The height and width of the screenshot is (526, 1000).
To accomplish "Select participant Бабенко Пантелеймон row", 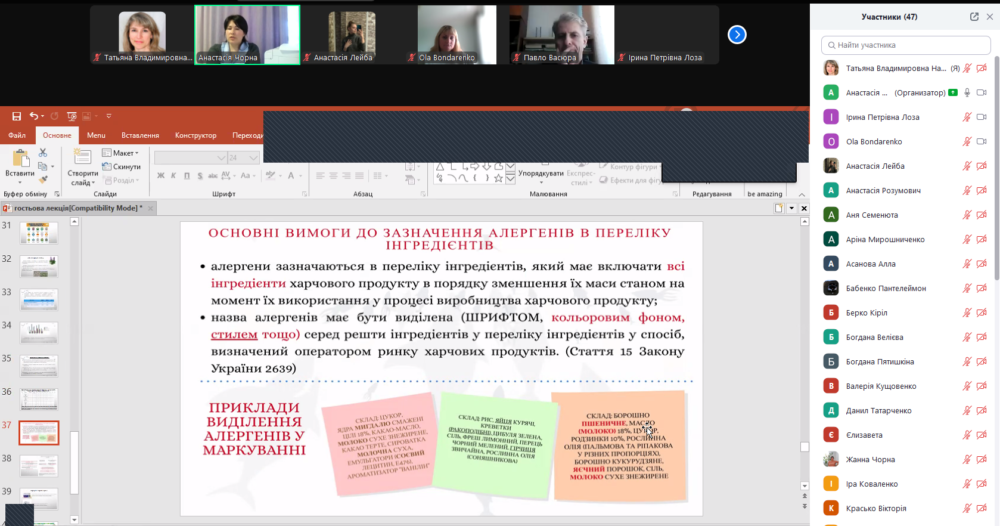I will click(x=905, y=288).
